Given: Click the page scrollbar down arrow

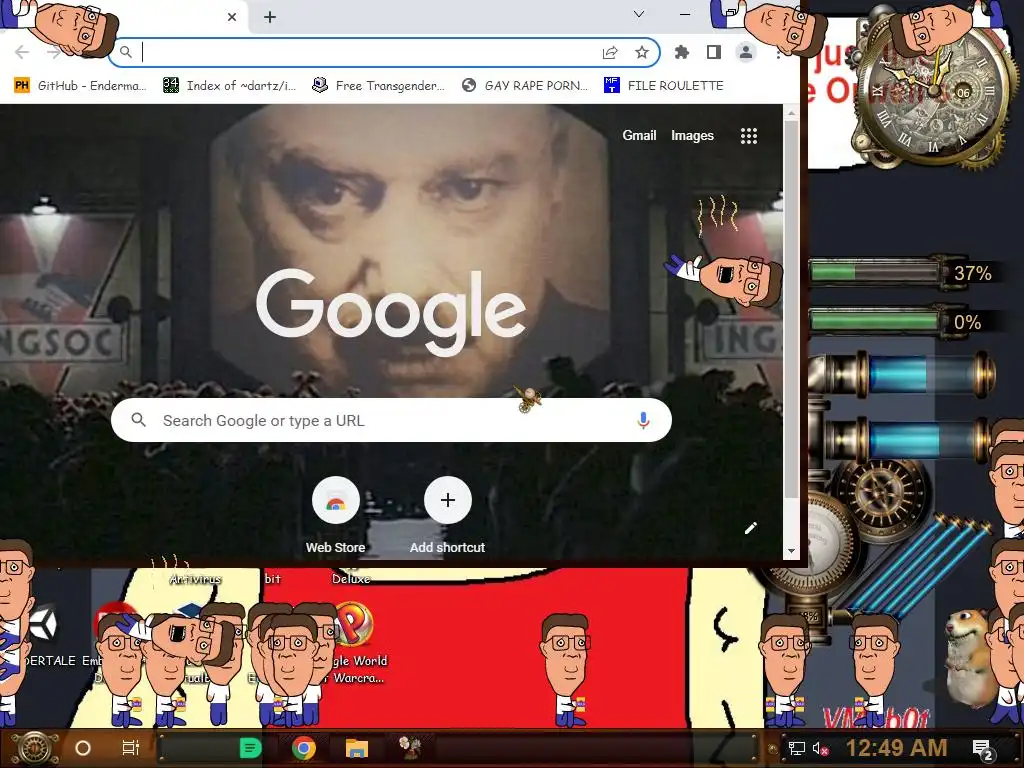Looking at the screenshot, I should [x=792, y=551].
